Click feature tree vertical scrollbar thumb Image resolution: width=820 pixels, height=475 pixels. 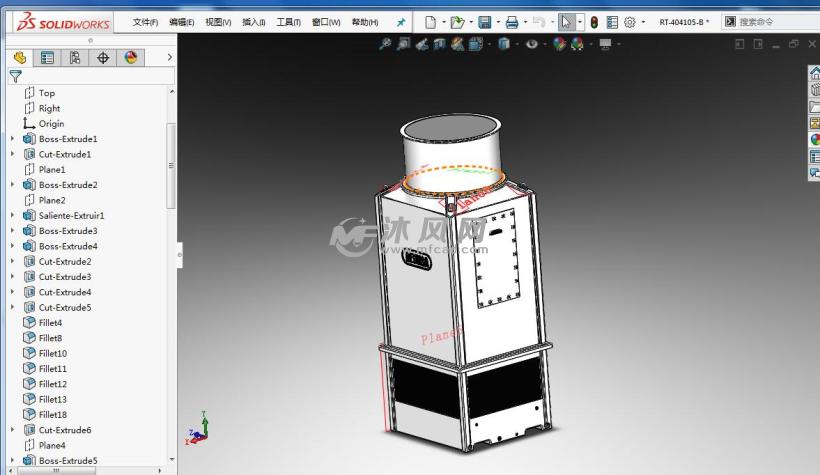pos(171,166)
